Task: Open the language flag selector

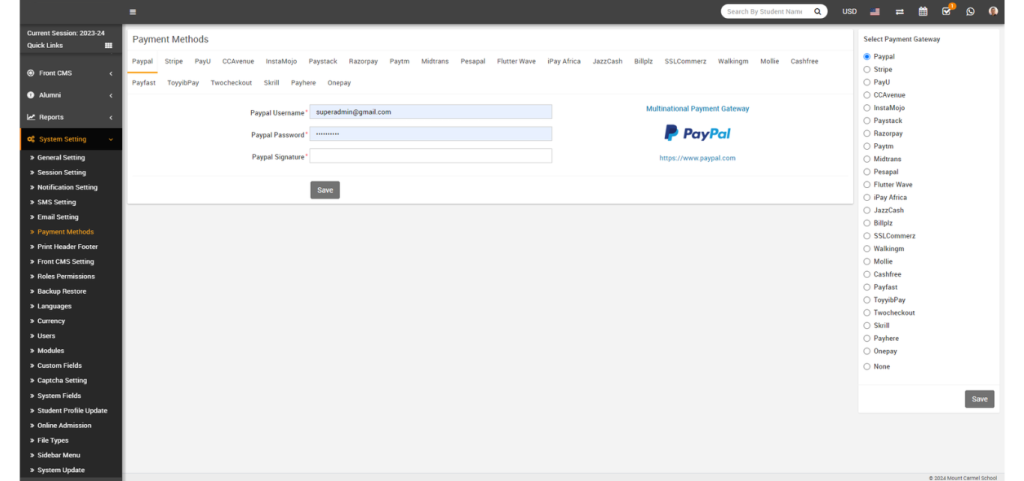Action: [875, 12]
